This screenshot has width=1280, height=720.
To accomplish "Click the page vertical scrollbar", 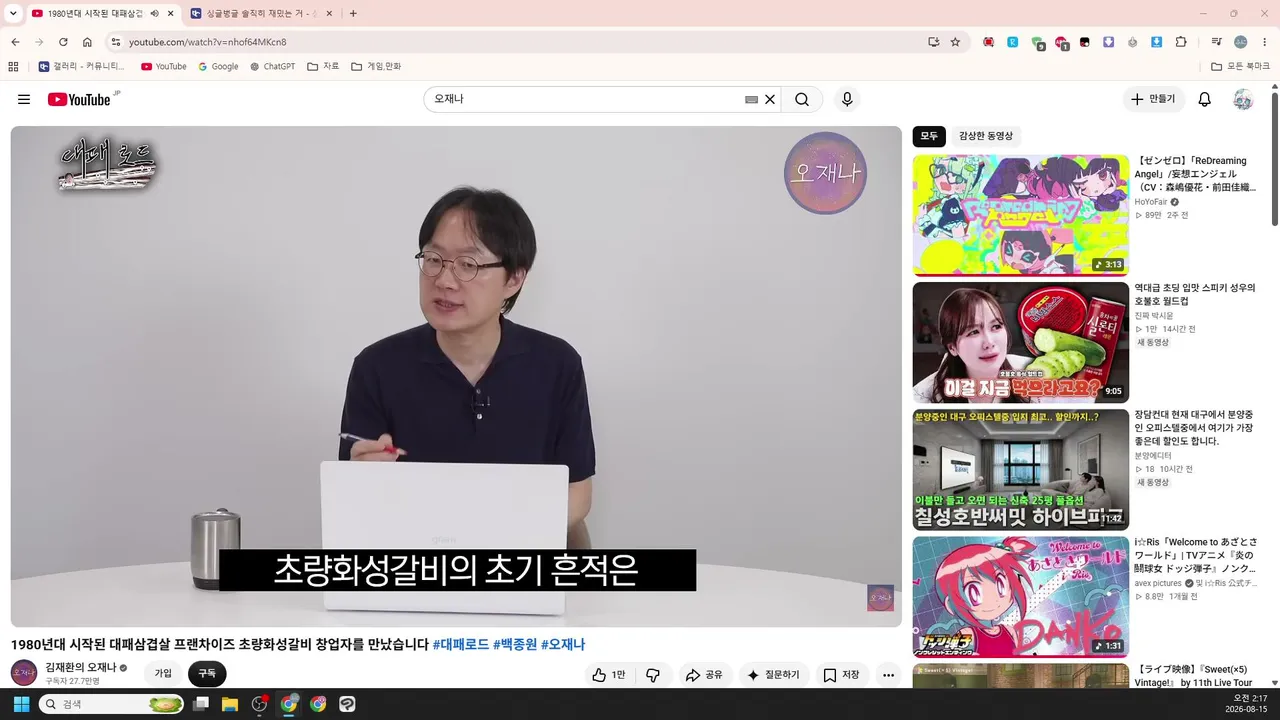I will 1275,160.
